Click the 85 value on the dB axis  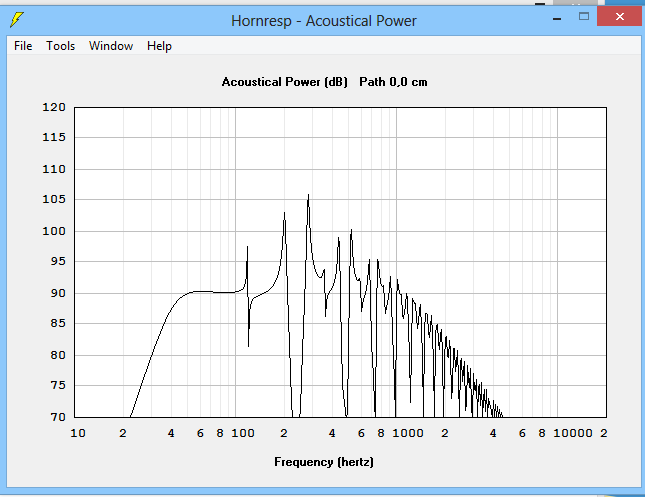coord(58,323)
